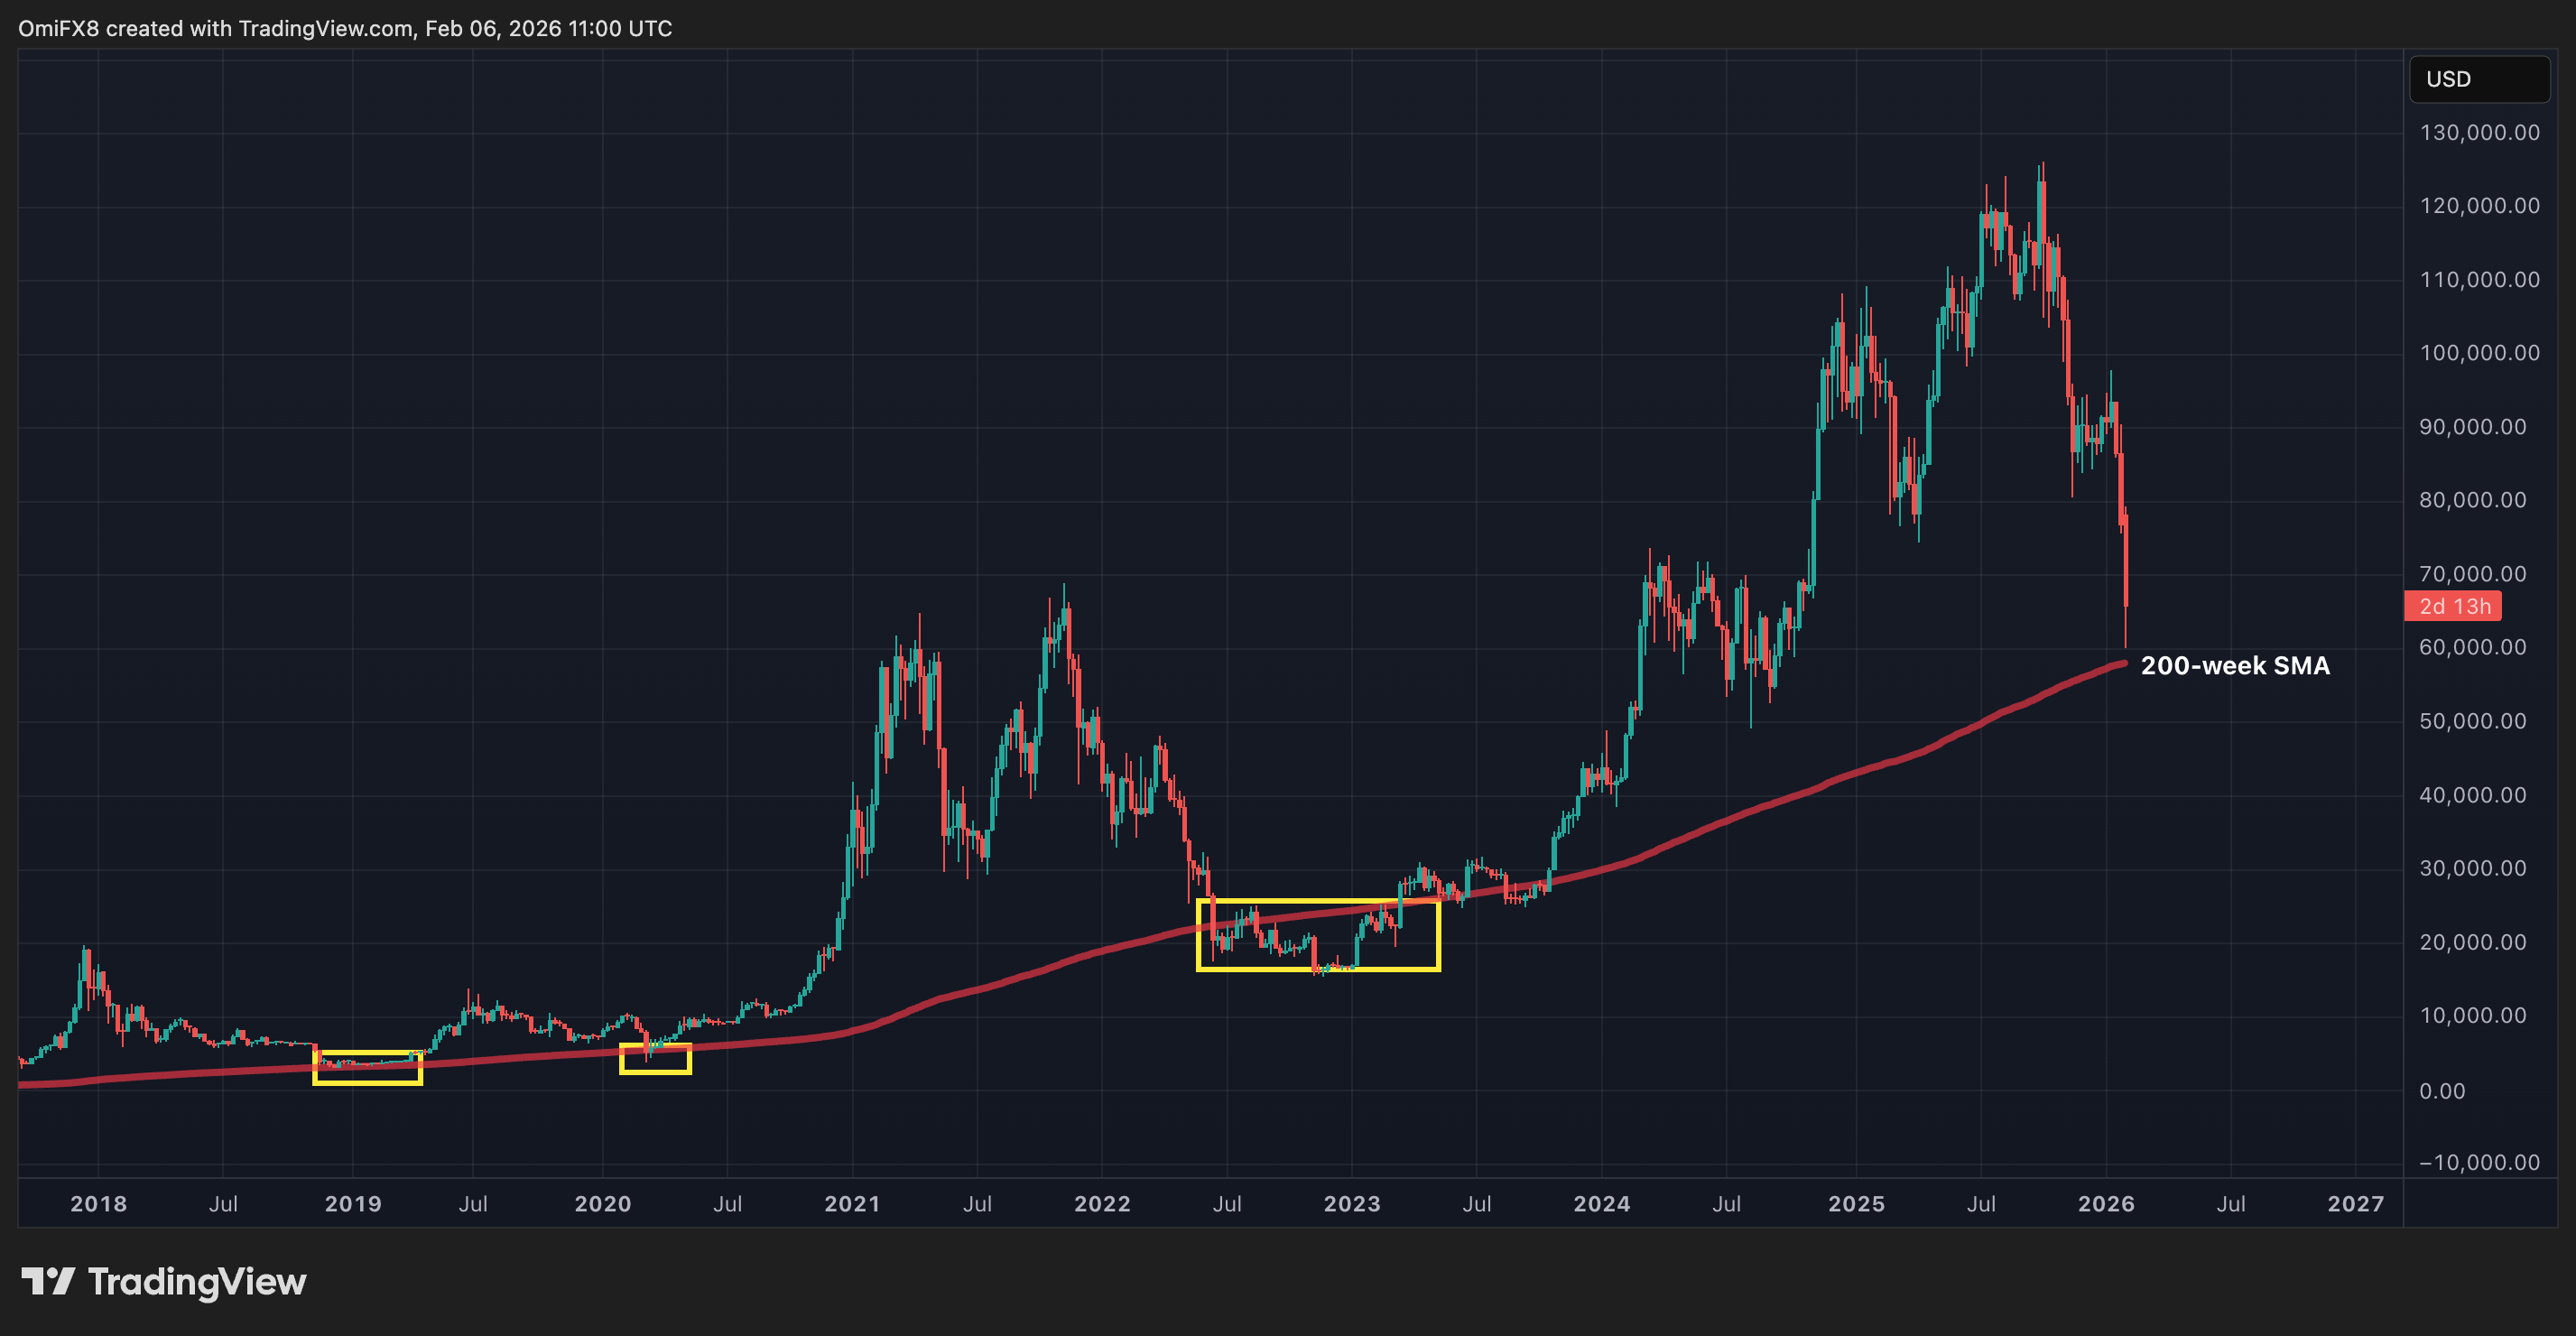Image resolution: width=2576 pixels, height=1336 pixels.
Task: Click the 60,000.00 price axis label
Action: tap(2472, 647)
